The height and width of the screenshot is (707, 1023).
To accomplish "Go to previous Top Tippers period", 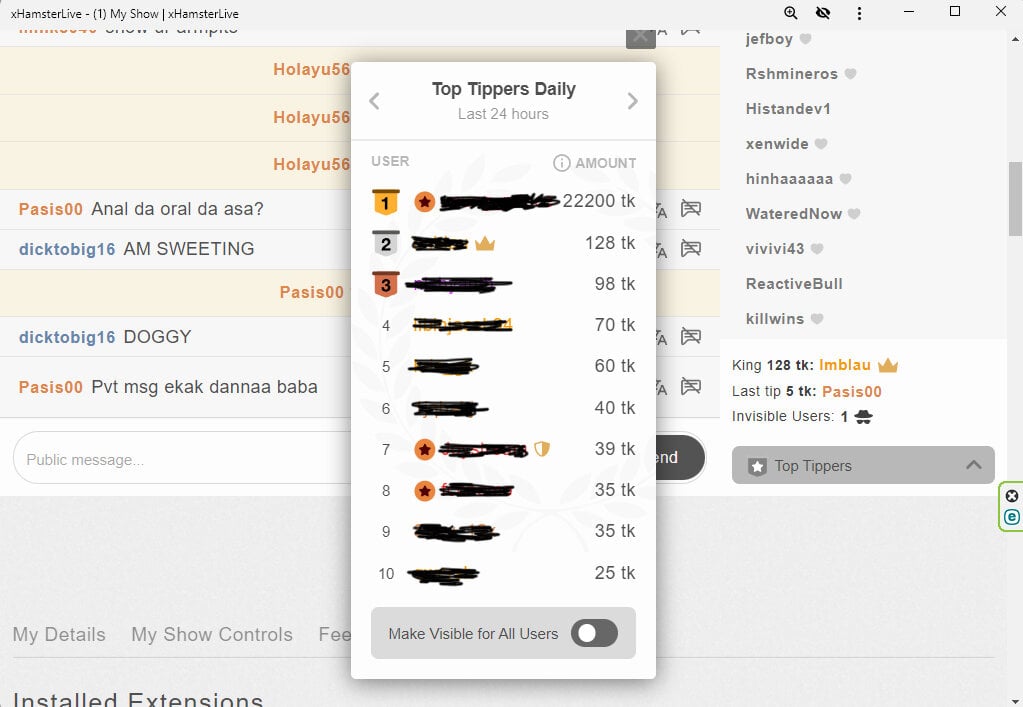I will click(x=375, y=101).
